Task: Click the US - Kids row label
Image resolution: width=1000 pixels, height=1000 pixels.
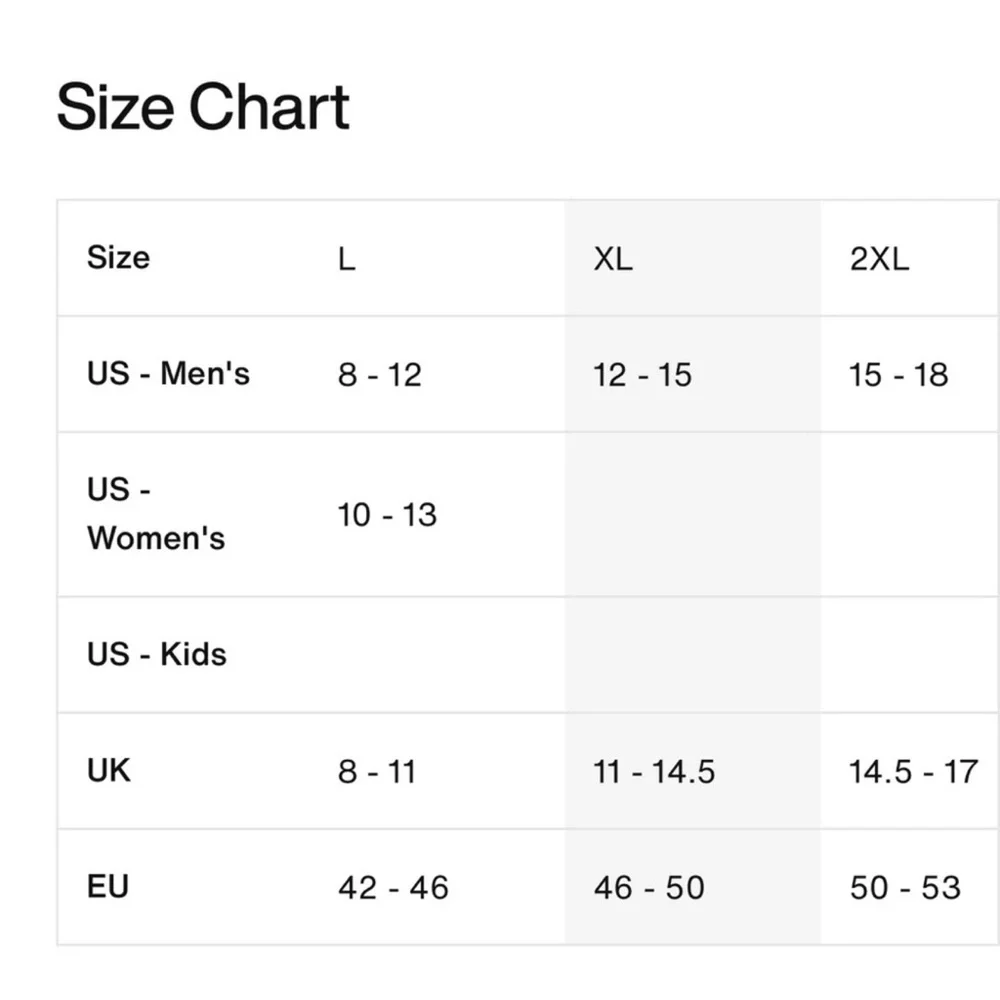Action: [157, 654]
